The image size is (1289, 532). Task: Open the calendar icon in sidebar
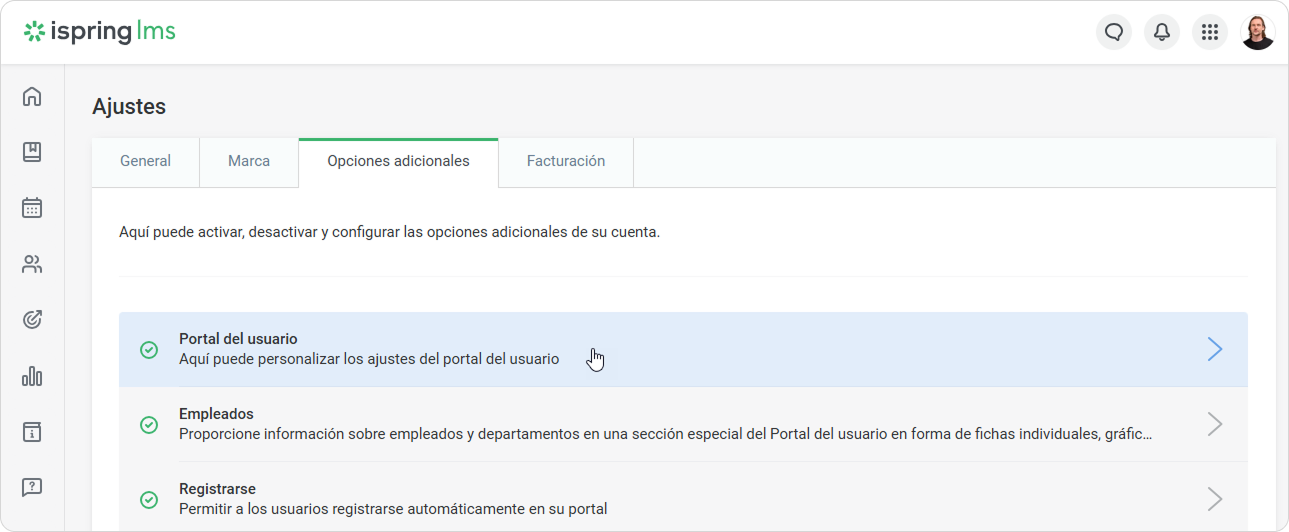coord(32,208)
